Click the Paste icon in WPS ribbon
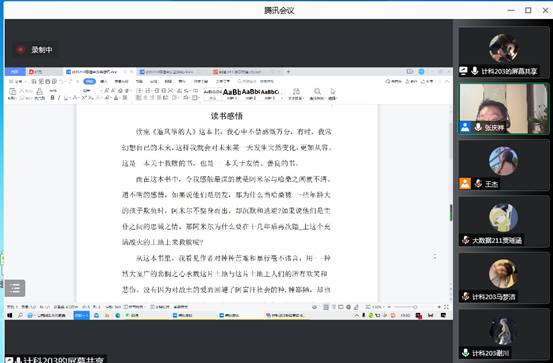The width and height of the screenshot is (553, 363). tap(12, 93)
